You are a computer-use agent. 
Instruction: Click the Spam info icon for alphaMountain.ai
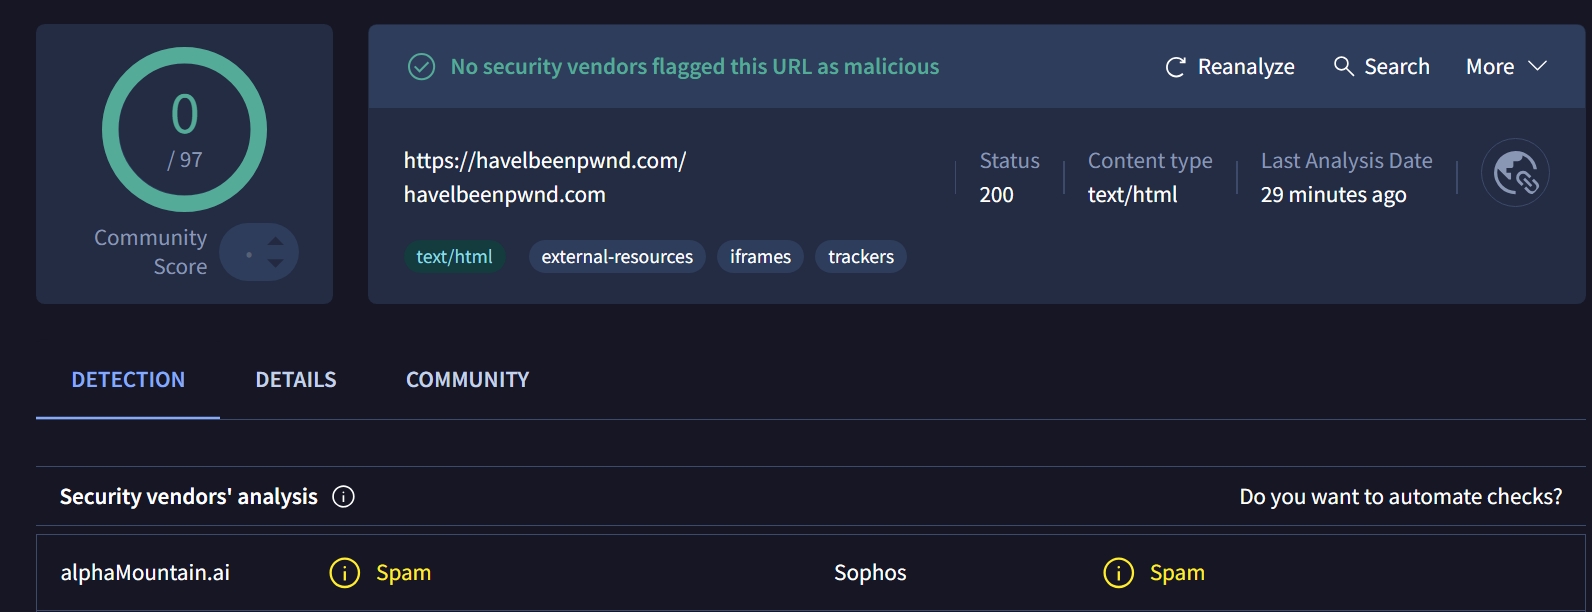tap(345, 573)
